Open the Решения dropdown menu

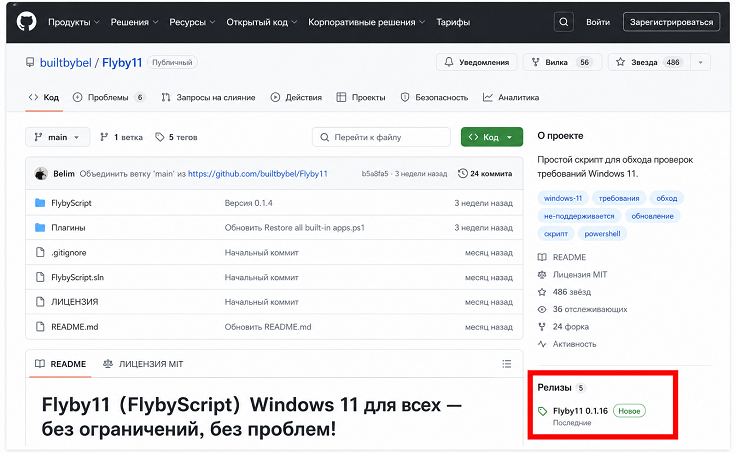134,22
